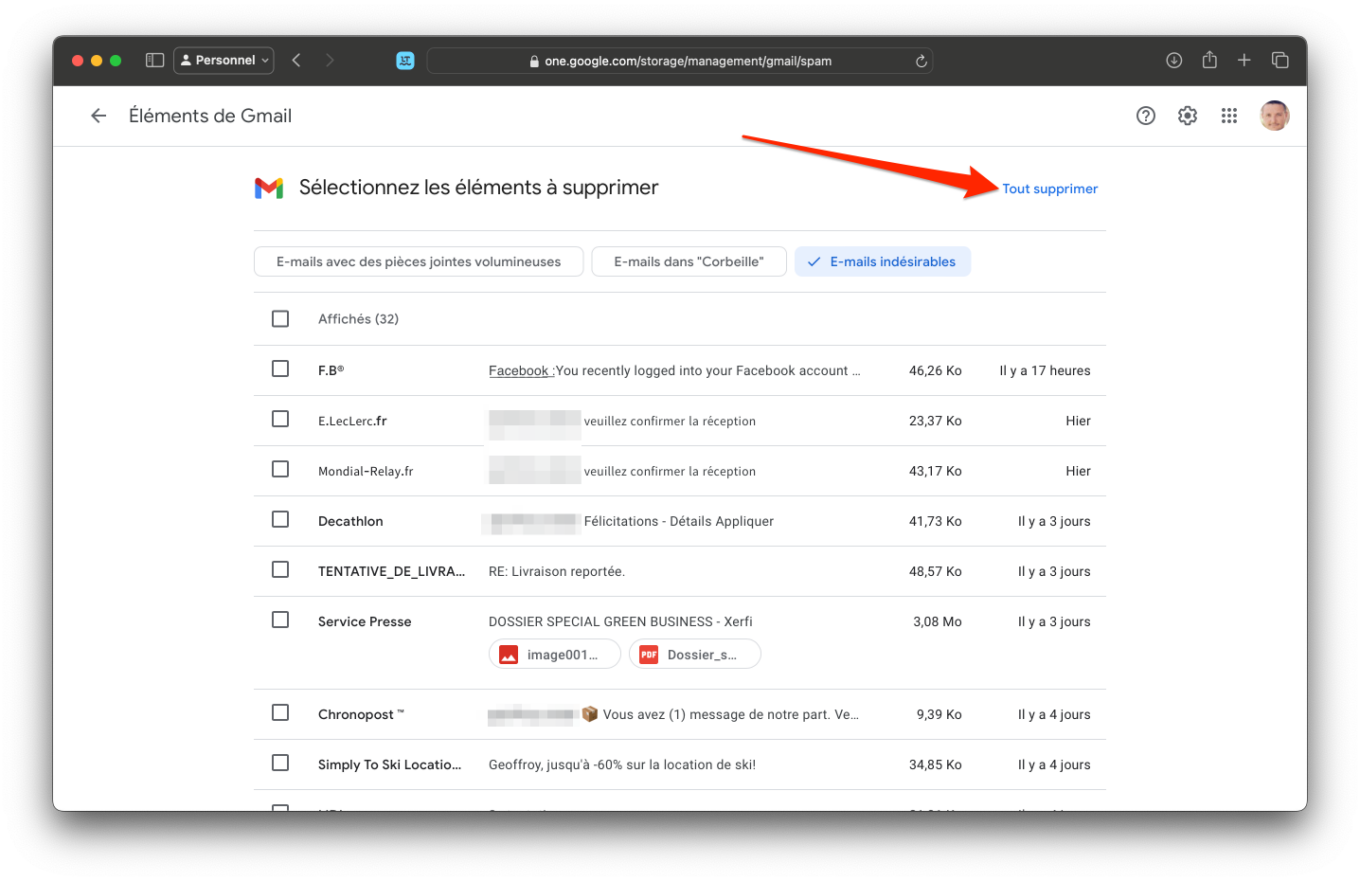Image resolution: width=1360 pixels, height=881 pixels.
Task: Click the Safari share icon
Action: [x=1209, y=60]
